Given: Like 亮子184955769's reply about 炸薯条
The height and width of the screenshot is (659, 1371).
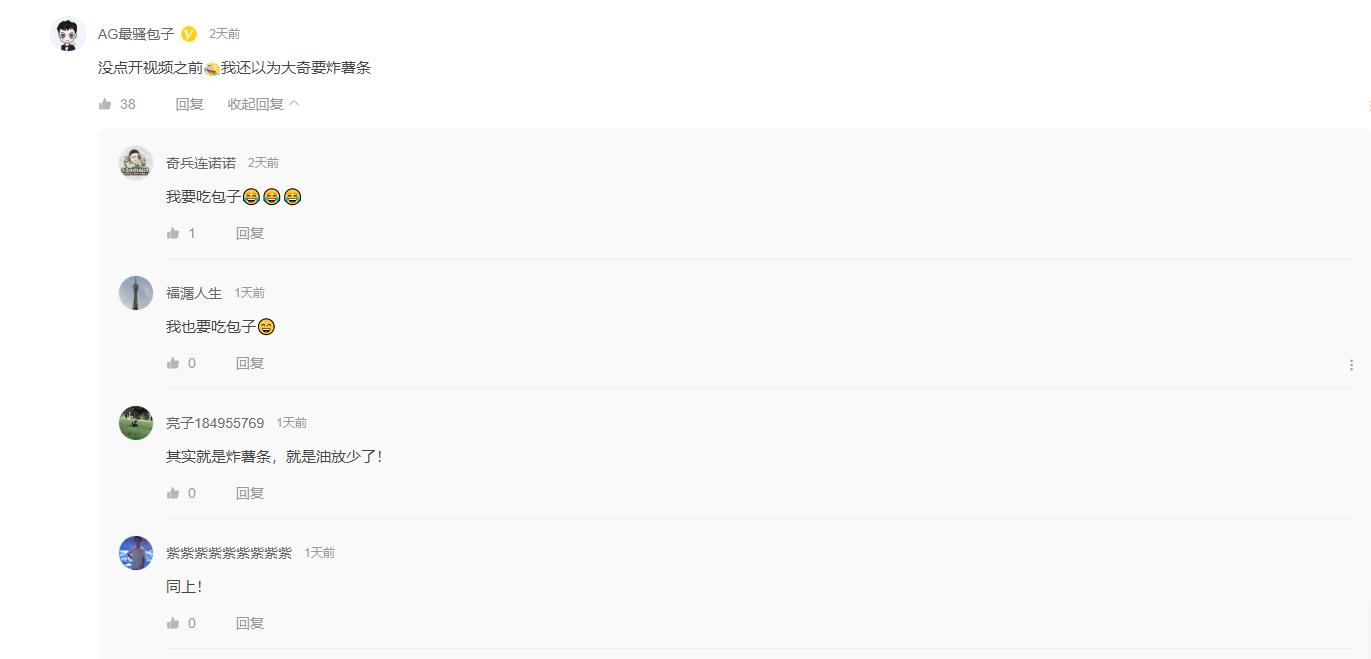Looking at the screenshot, I should coord(173,493).
